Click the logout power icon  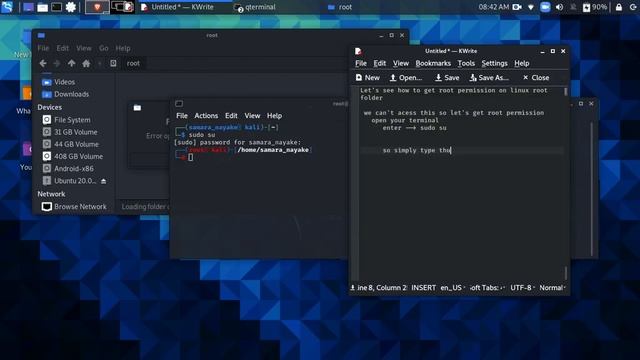[633, 7]
